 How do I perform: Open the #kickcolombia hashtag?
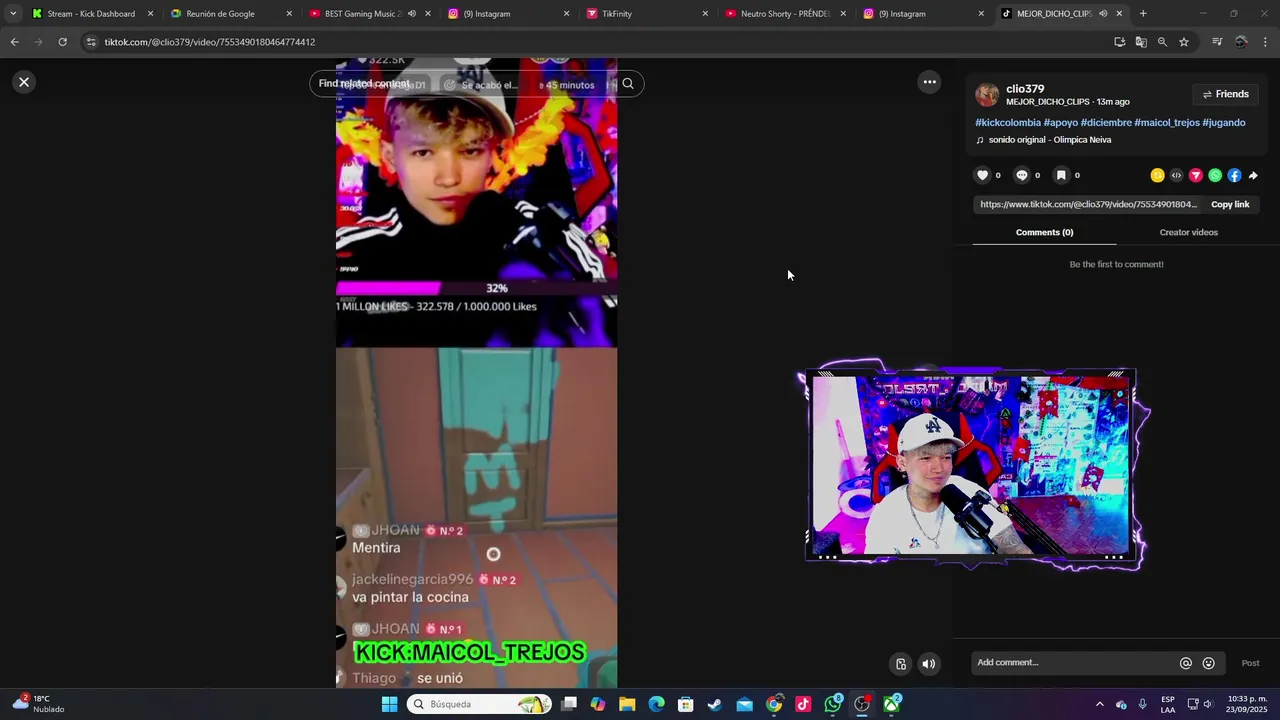[1008, 123]
